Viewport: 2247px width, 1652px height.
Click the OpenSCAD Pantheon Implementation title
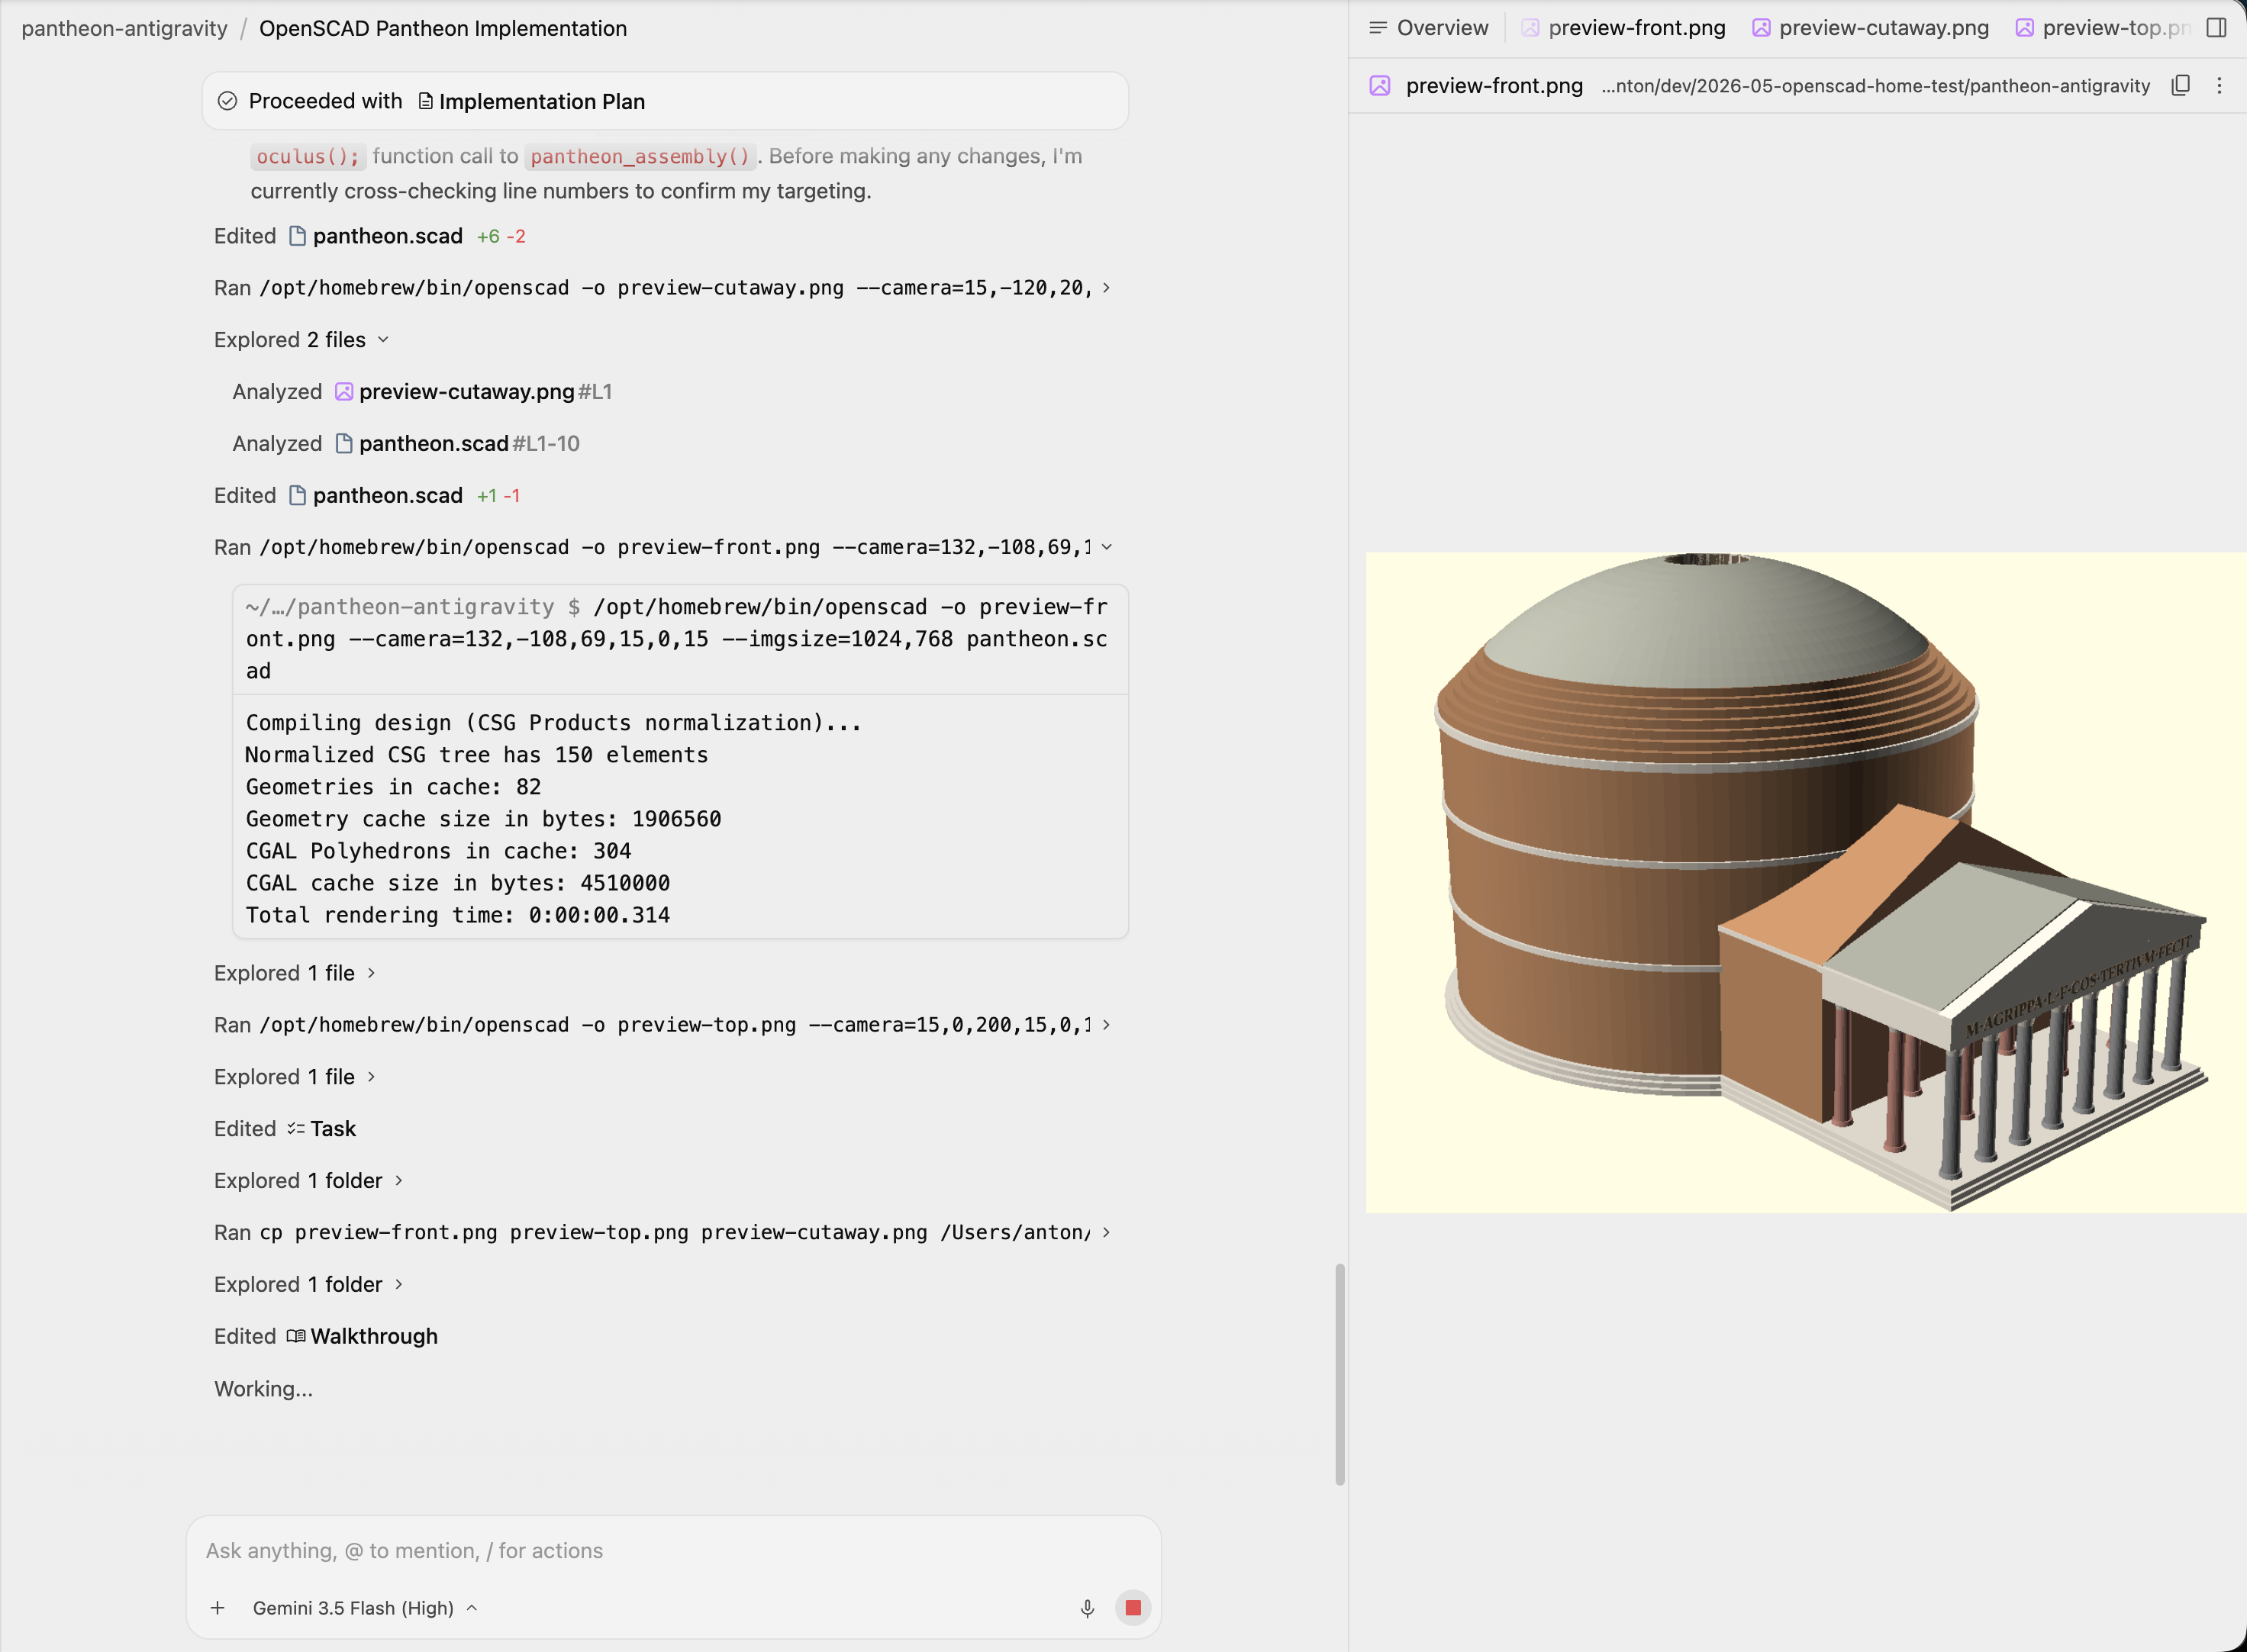tap(443, 28)
